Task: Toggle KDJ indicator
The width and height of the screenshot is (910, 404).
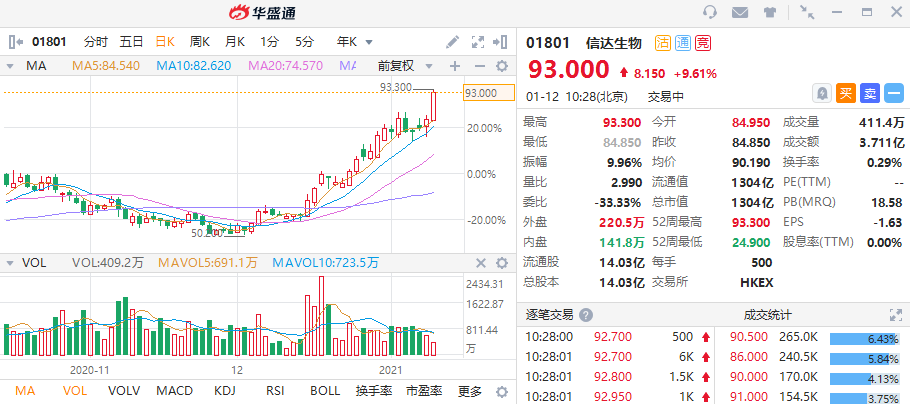Action: click(x=225, y=391)
